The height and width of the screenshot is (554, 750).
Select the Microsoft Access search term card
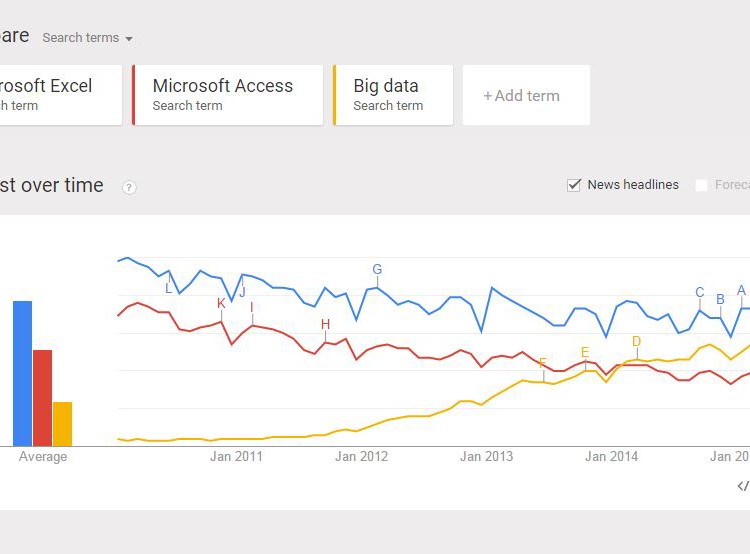[228, 95]
